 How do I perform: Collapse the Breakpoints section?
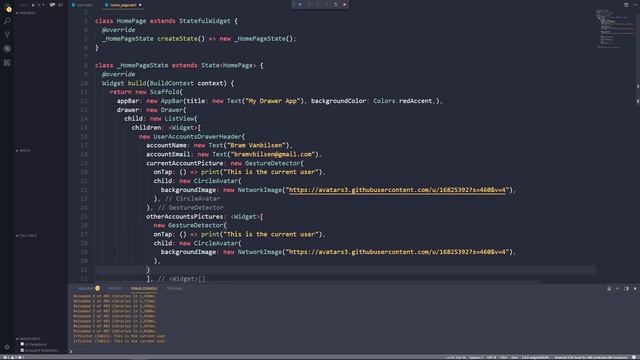click(x=28, y=339)
